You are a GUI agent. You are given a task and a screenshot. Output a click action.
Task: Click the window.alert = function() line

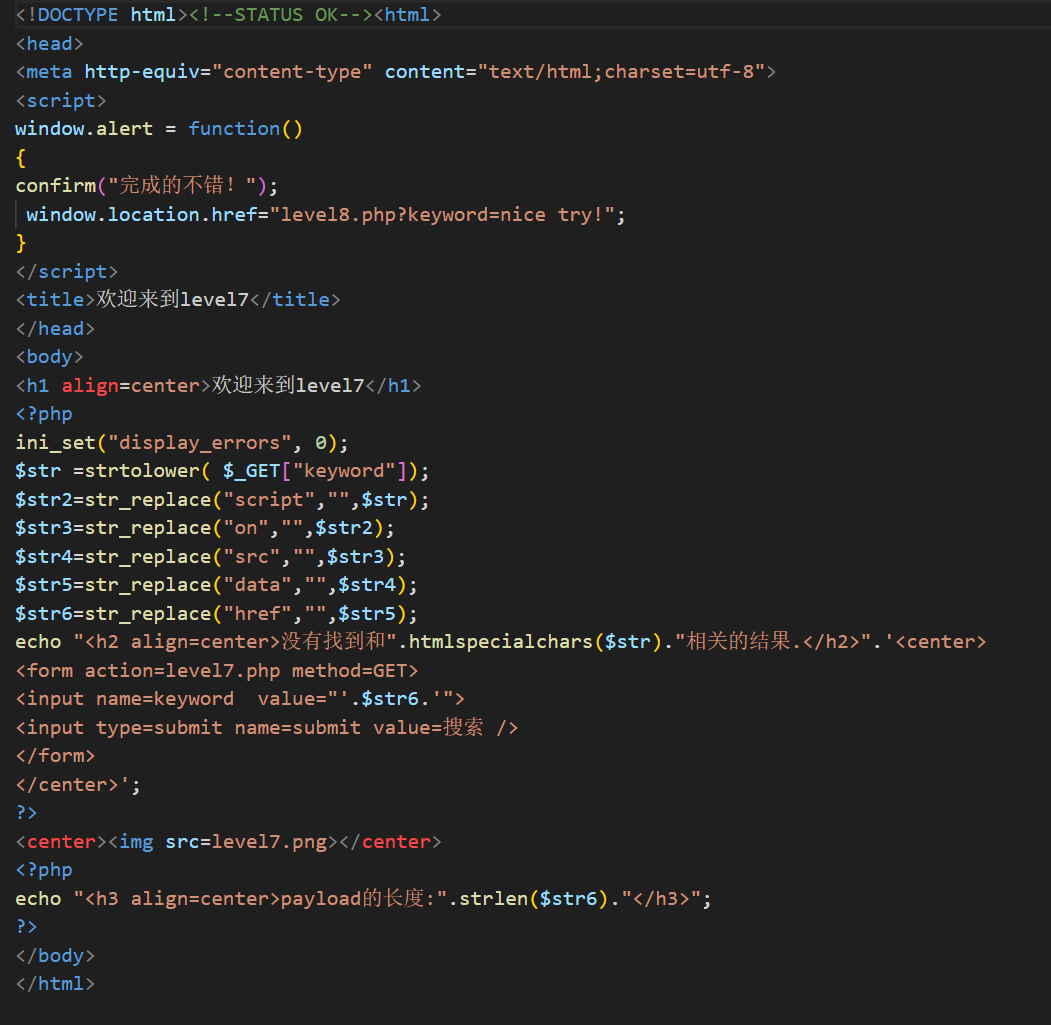pos(159,129)
